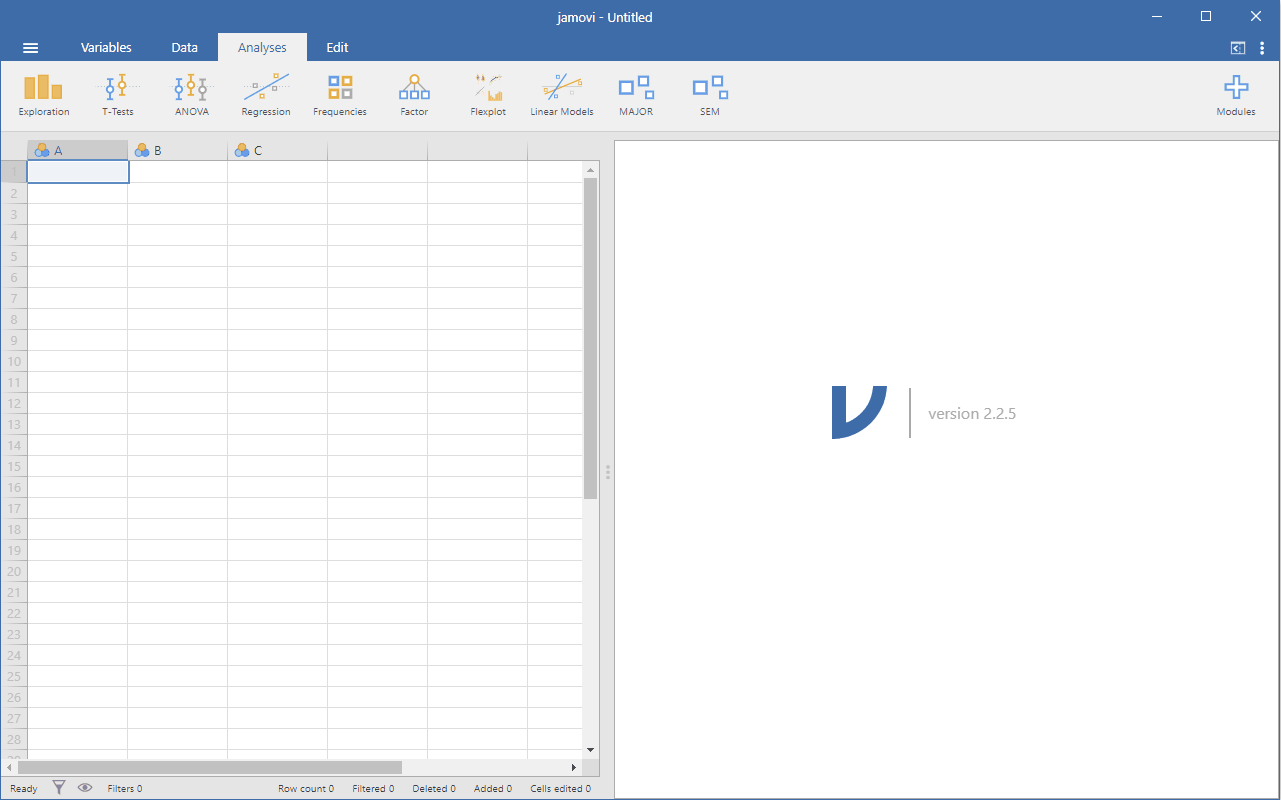The width and height of the screenshot is (1281, 800).
Task: Open the SEM module menu
Action: coord(710,95)
